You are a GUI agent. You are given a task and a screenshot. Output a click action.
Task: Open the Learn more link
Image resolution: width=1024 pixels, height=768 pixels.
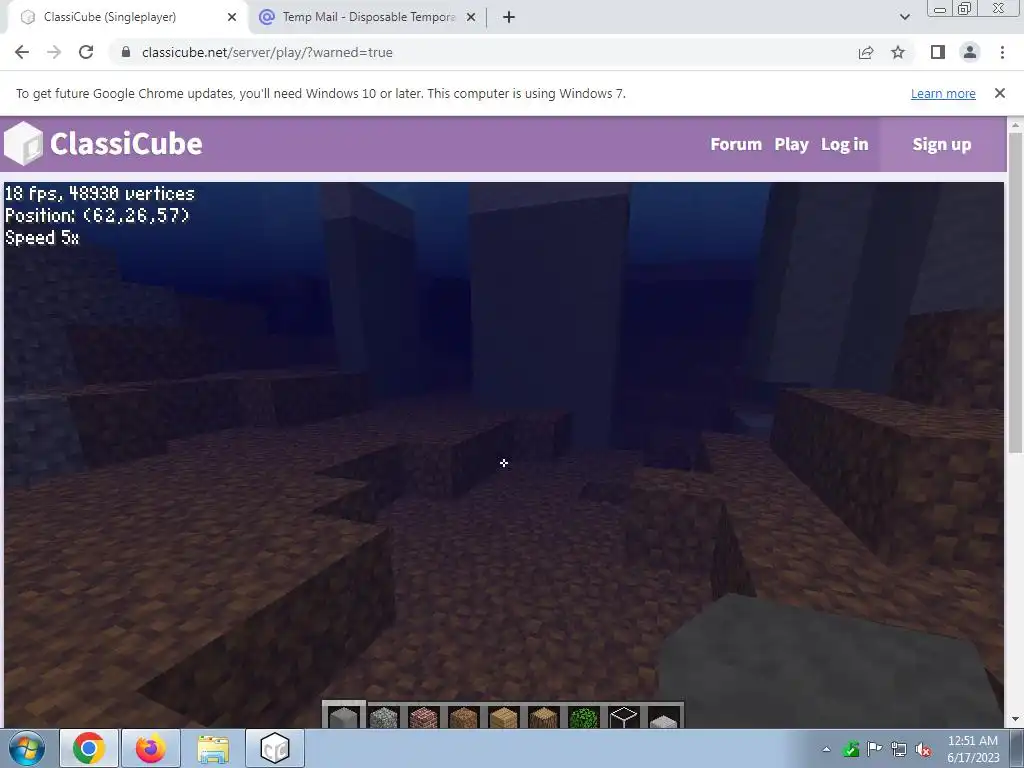(x=943, y=93)
